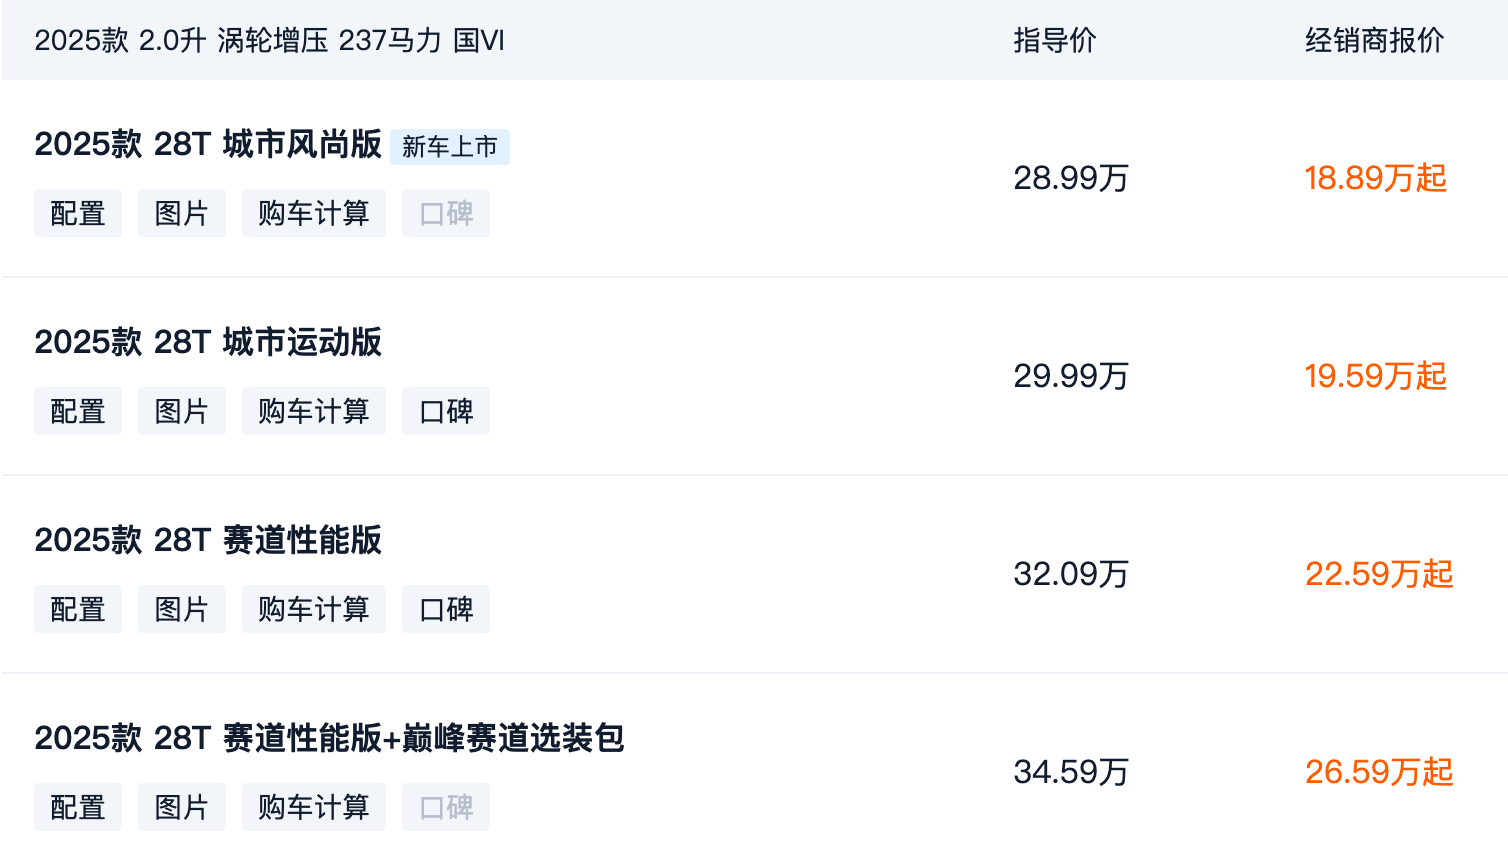Click the 19.59万起 dealer price
The image size is (1508, 842).
1375,376
